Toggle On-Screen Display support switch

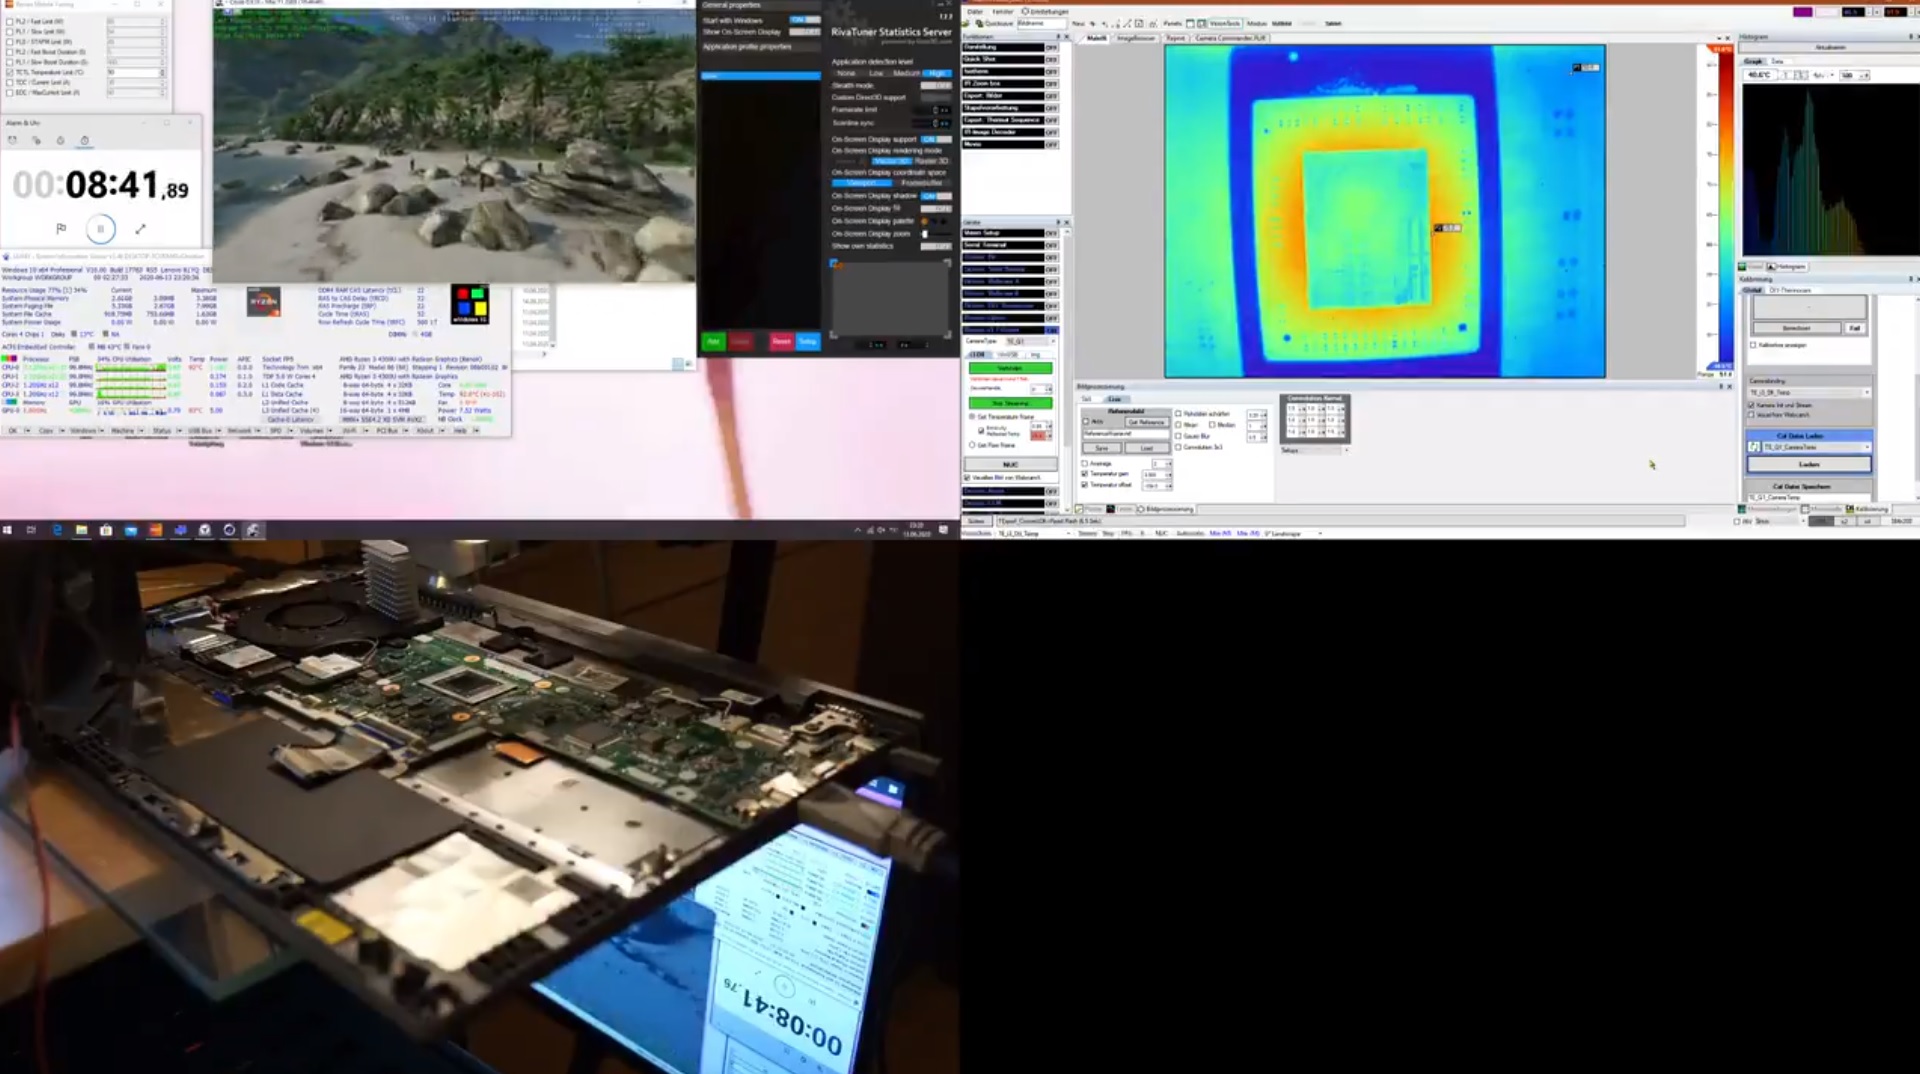coord(936,139)
